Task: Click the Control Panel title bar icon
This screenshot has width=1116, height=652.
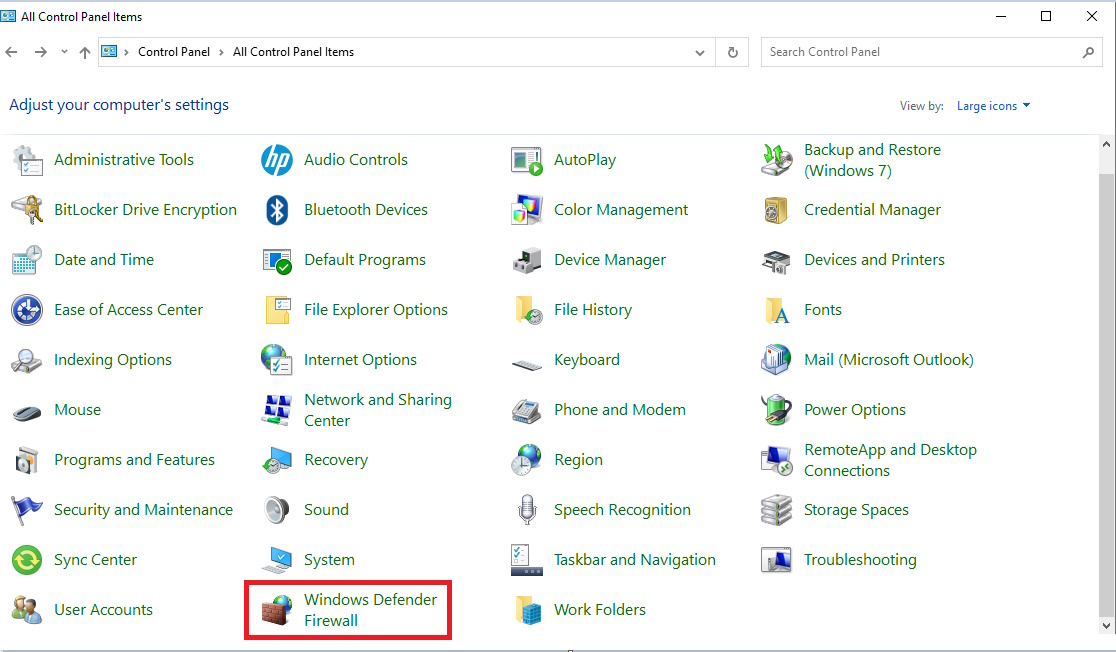Action: [x=8, y=16]
